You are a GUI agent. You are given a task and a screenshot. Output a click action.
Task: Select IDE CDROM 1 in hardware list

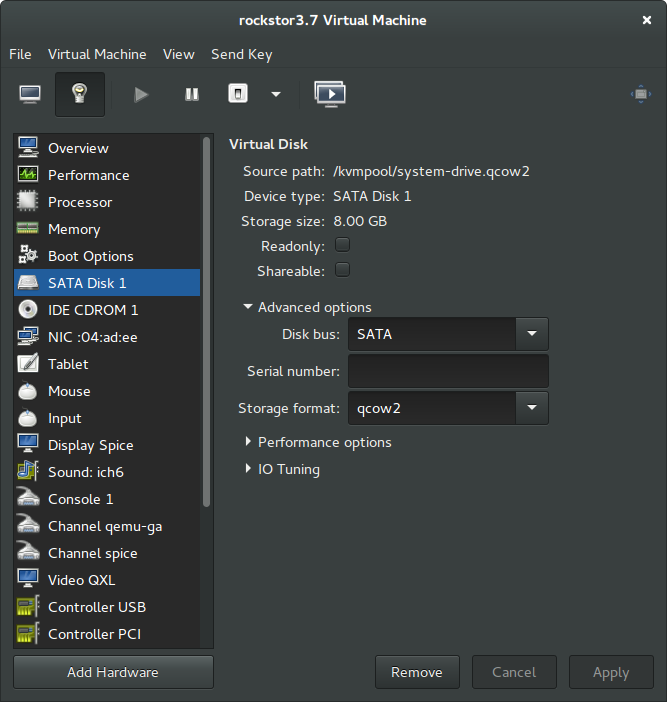coord(93,310)
